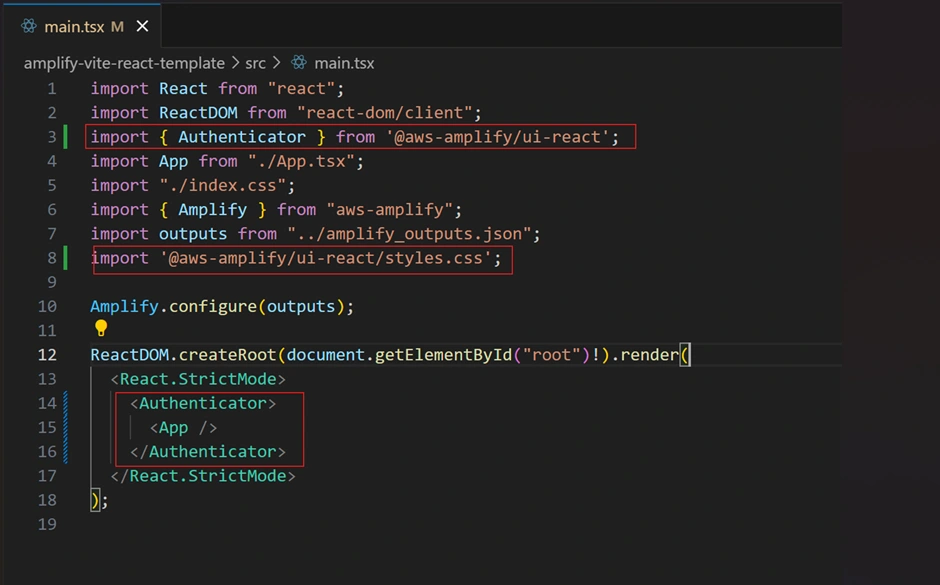The image size is (940, 585).
Task: Click the React icon in the breadcrumb path
Action: pyautogui.click(x=299, y=63)
